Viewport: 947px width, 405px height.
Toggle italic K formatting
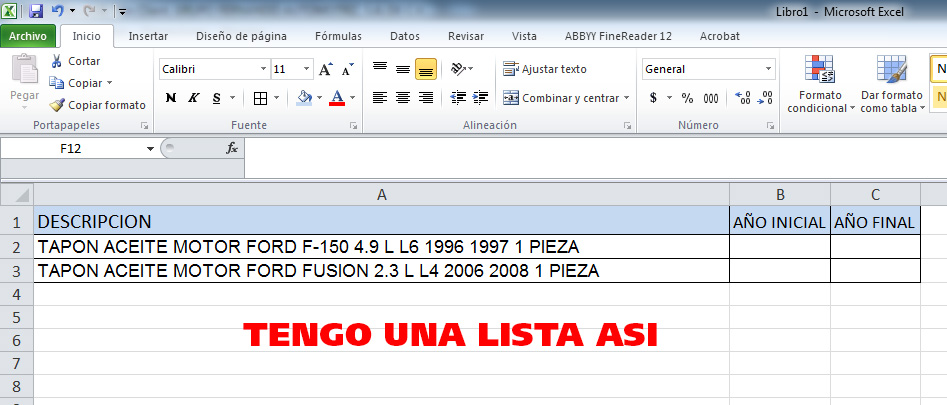(x=193, y=98)
